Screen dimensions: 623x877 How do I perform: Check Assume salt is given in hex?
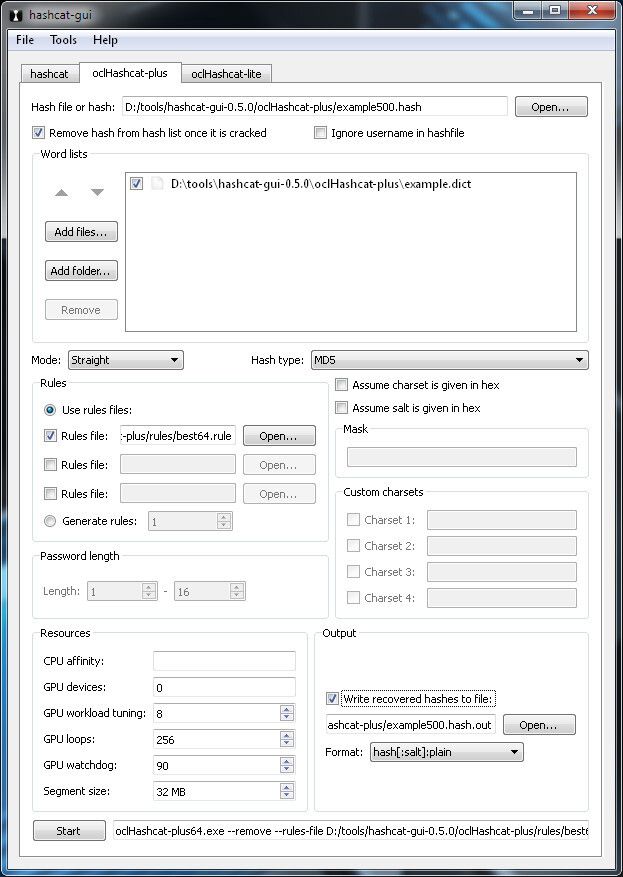click(341, 408)
